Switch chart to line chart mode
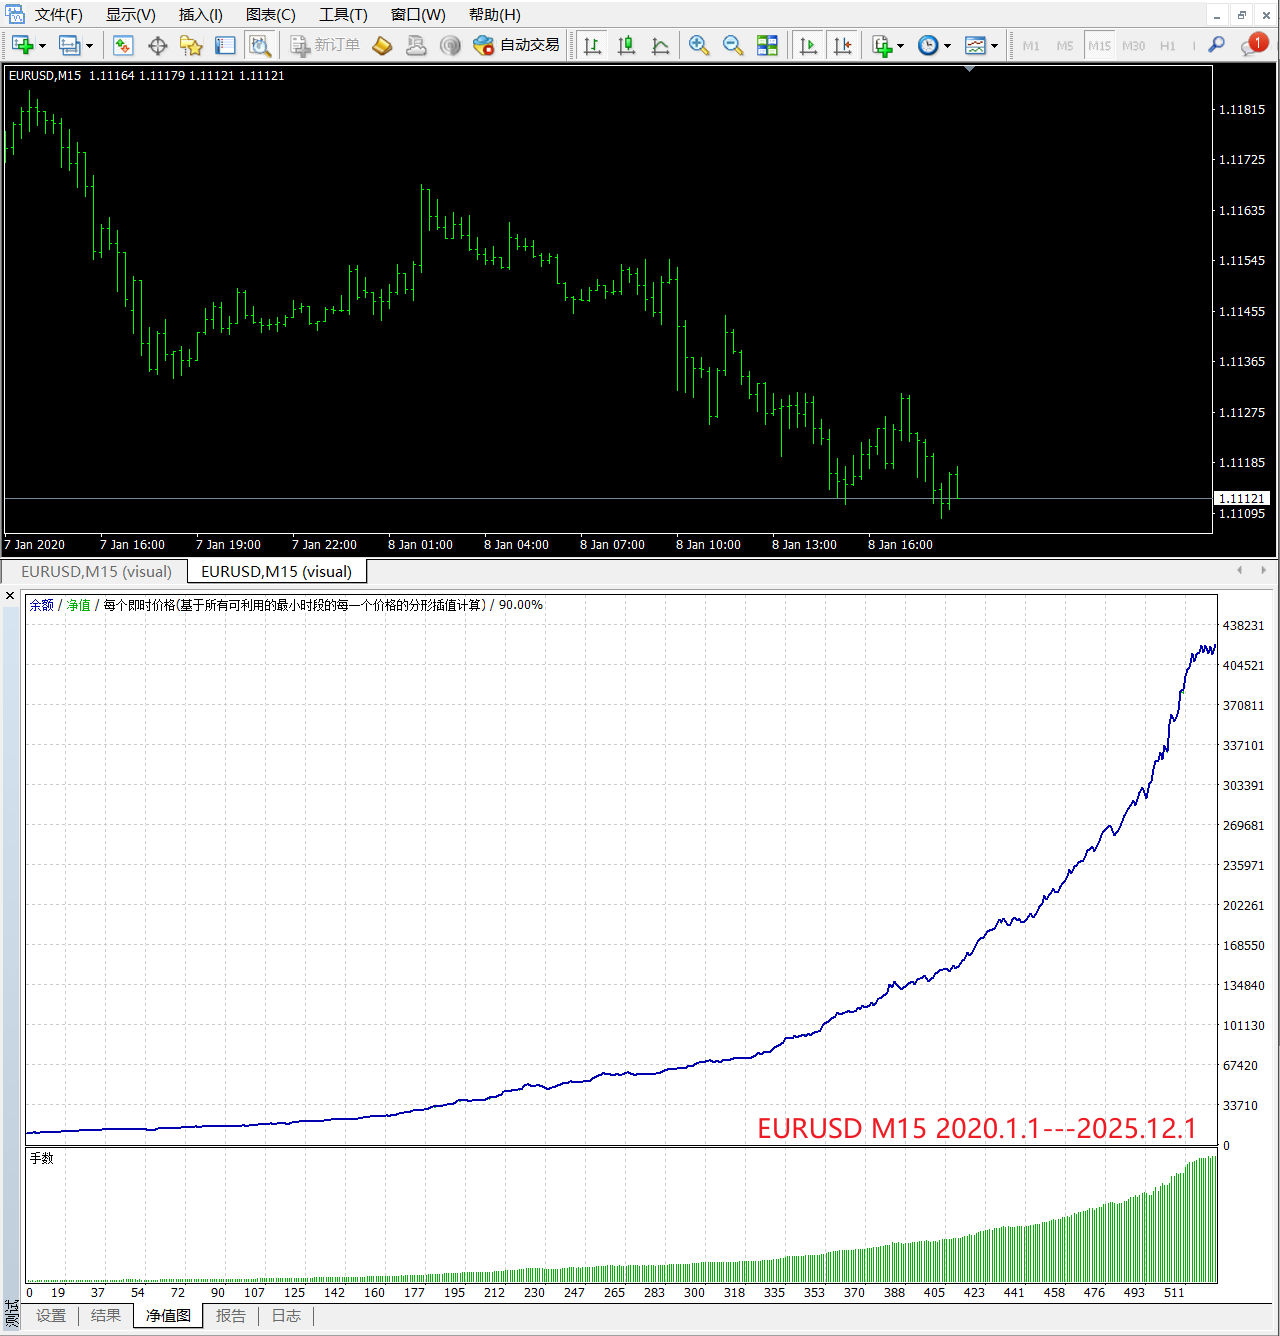 coord(660,45)
